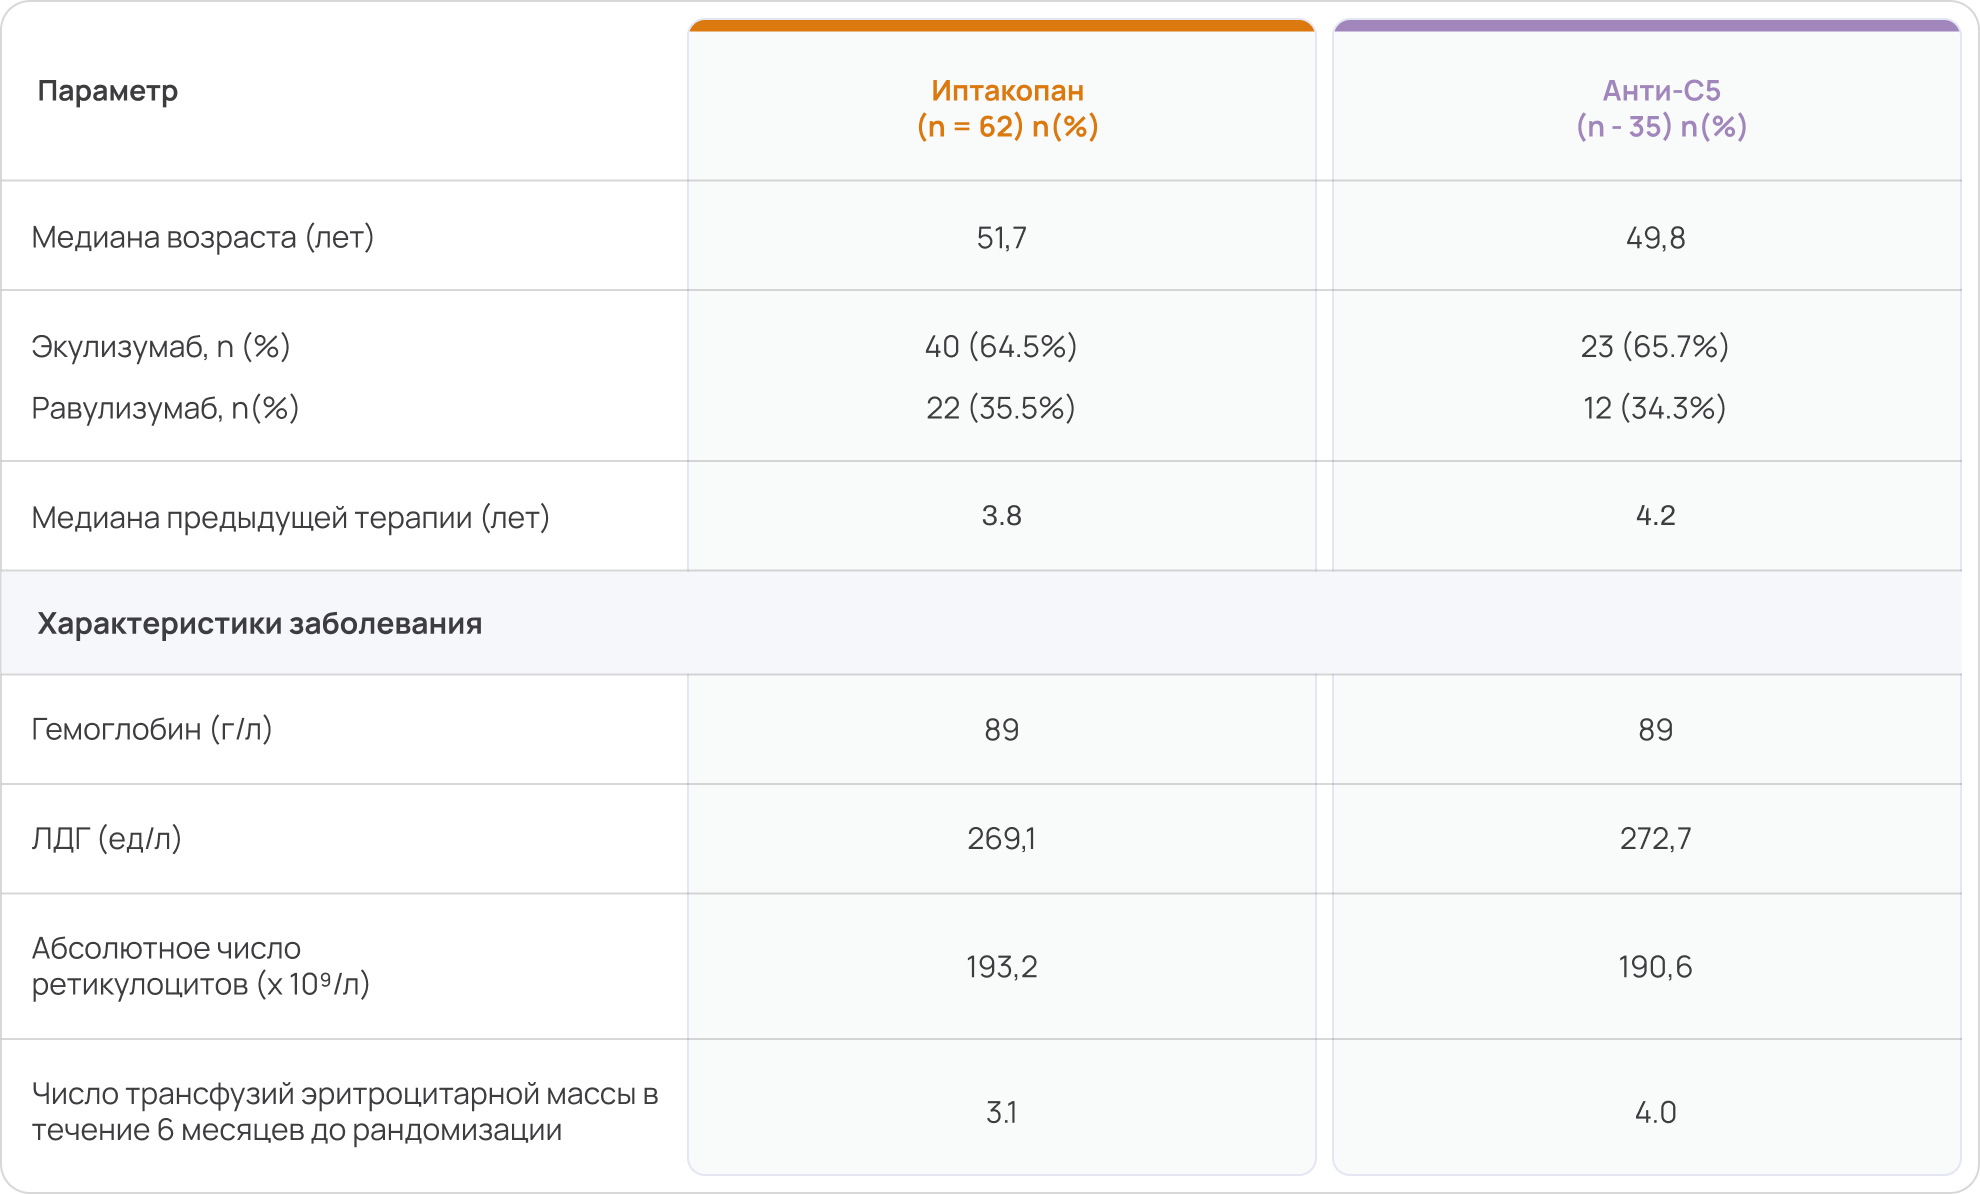Screen dimensions: 1980x1194
Task: Select the Параметр header label
Action: pyautogui.click(x=108, y=91)
